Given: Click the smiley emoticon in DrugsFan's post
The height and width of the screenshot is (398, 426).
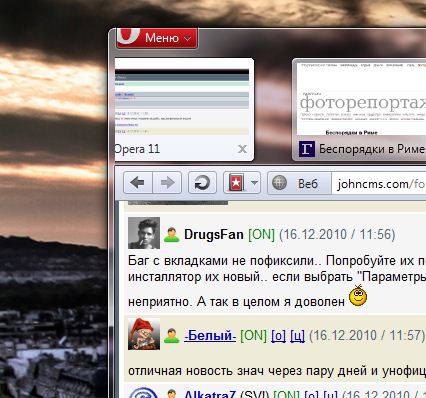Looking at the screenshot, I should click(358, 296).
